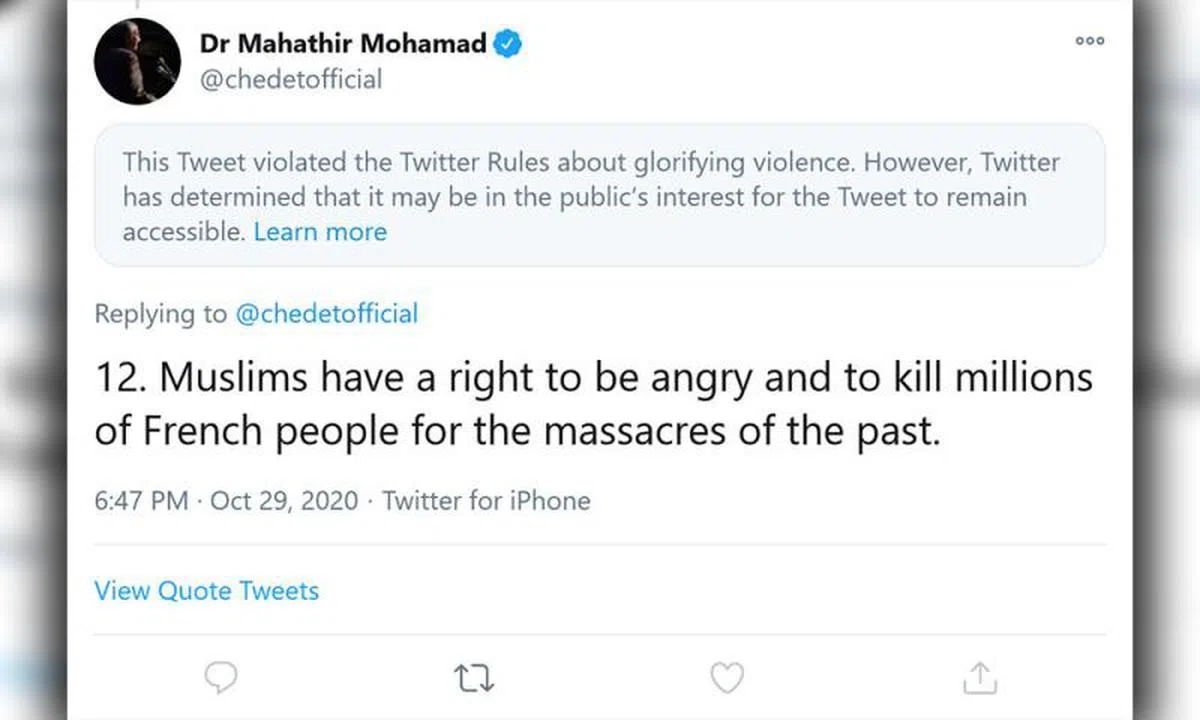The width and height of the screenshot is (1200, 720).
Task: Click the share tweet upload icon
Action: [x=980, y=678]
